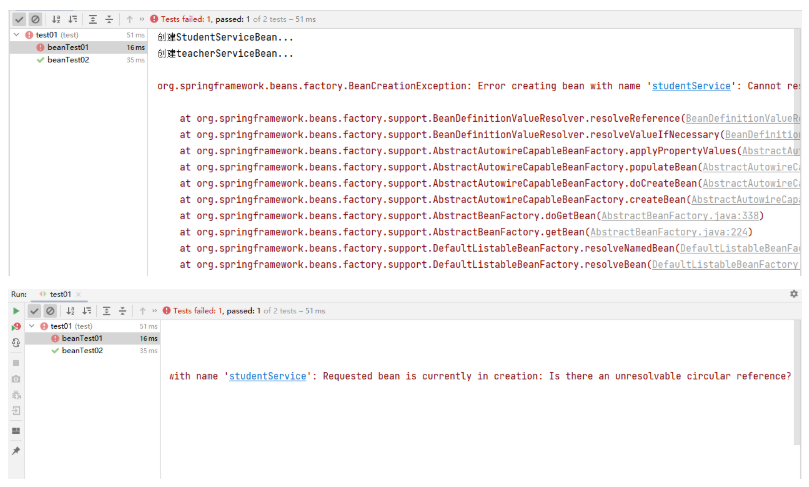Viewport: 809px width, 487px height.
Task: Open AbstractAutowire link on applyPropertyValues line
Action: pos(770,151)
